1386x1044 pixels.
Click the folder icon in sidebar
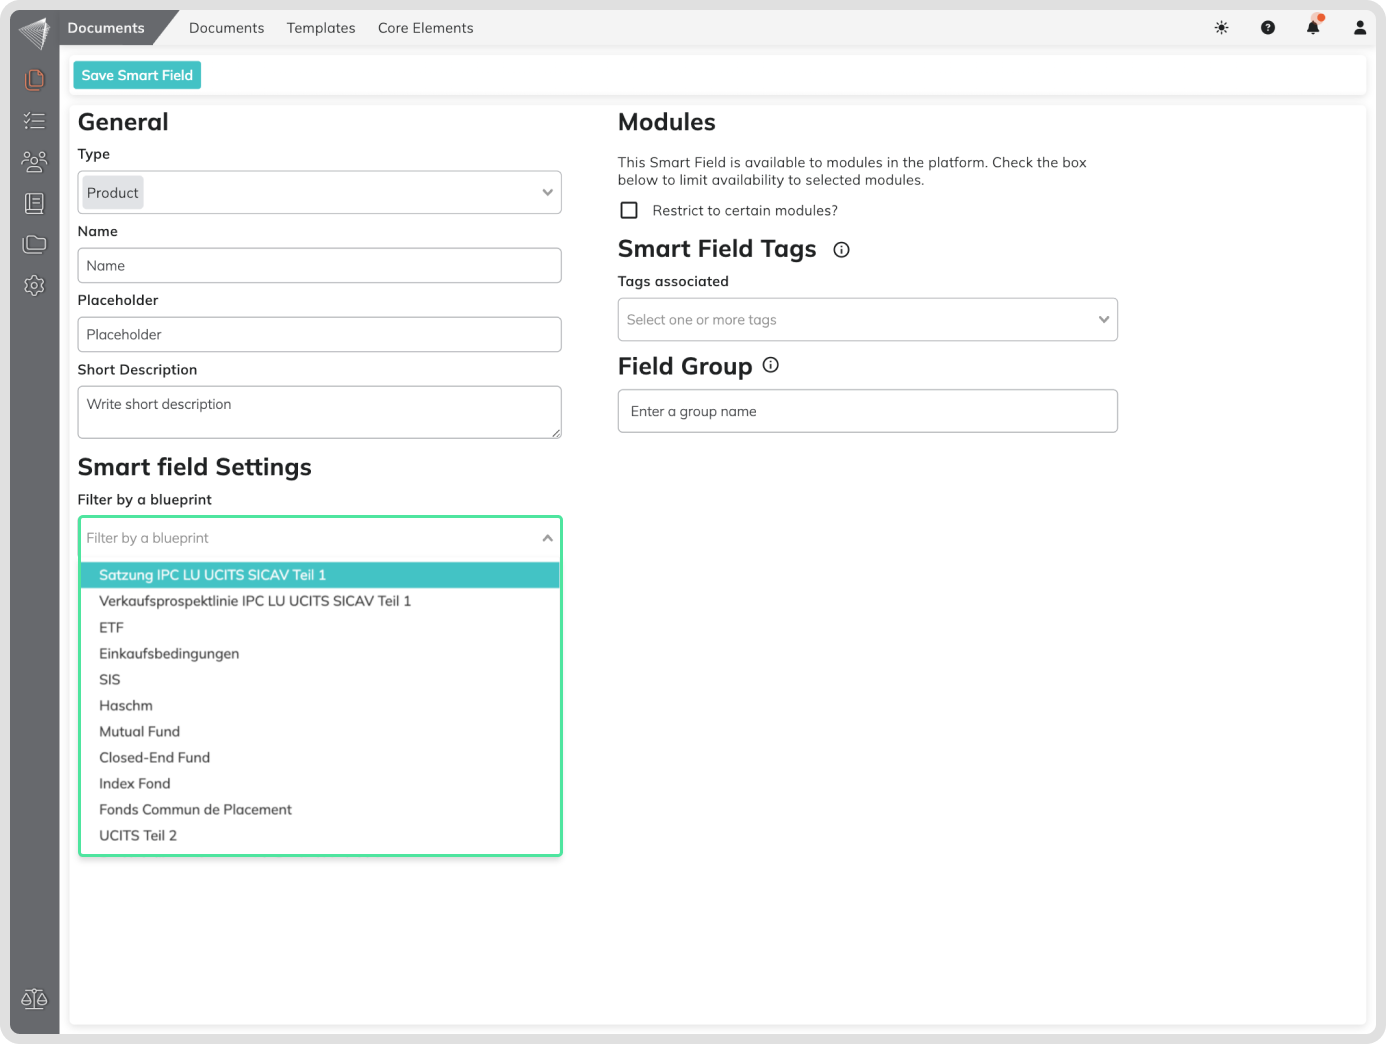point(34,244)
